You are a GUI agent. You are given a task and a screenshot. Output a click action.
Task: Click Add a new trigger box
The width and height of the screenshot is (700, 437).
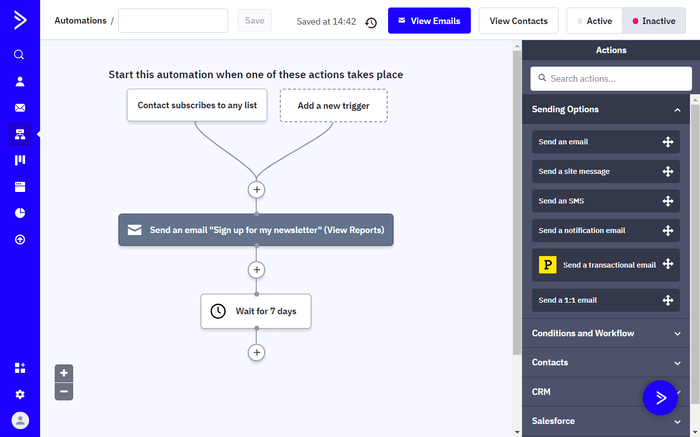pyautogui.click(x=333, y=106)
